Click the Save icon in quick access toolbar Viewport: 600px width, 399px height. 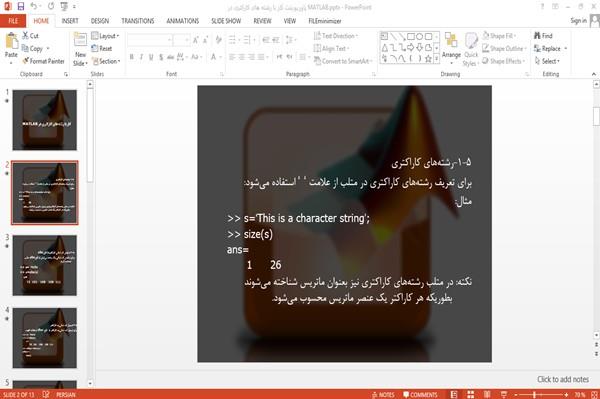coord(21,6)
